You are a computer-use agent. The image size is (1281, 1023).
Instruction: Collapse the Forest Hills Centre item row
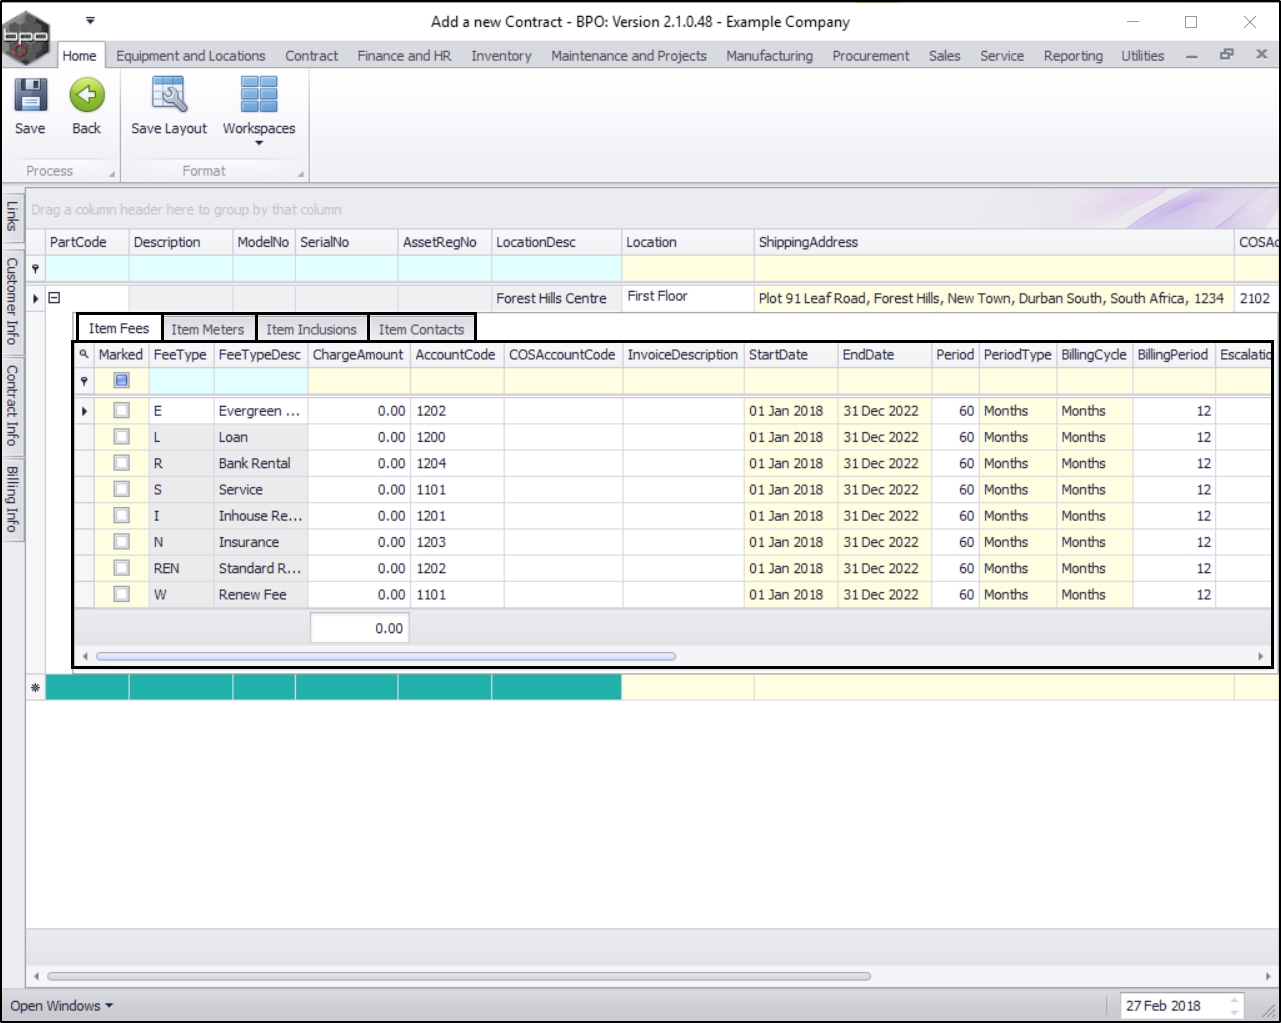point(55,298)
